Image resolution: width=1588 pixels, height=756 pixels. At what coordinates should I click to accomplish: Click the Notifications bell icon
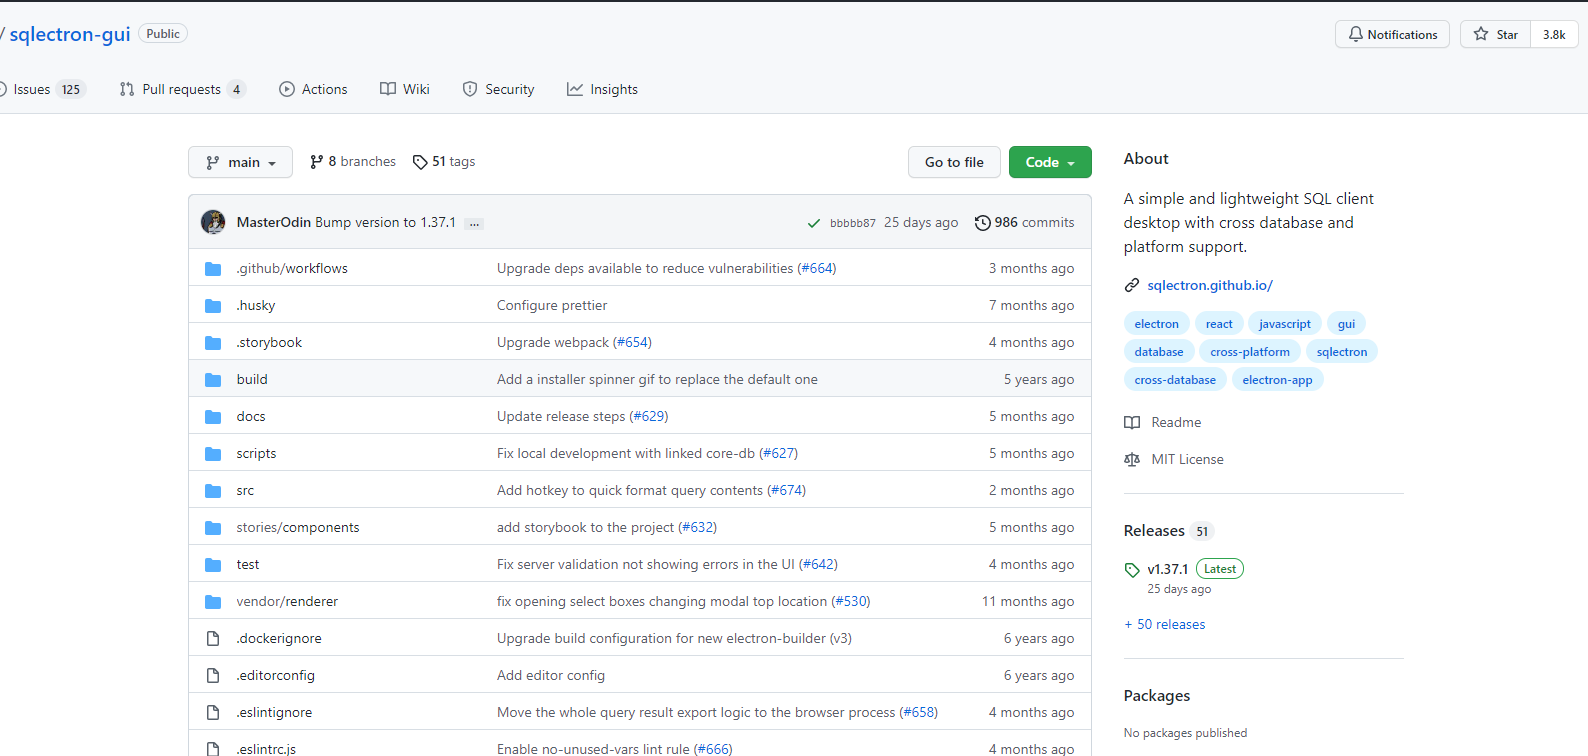tap(1356, 34)
